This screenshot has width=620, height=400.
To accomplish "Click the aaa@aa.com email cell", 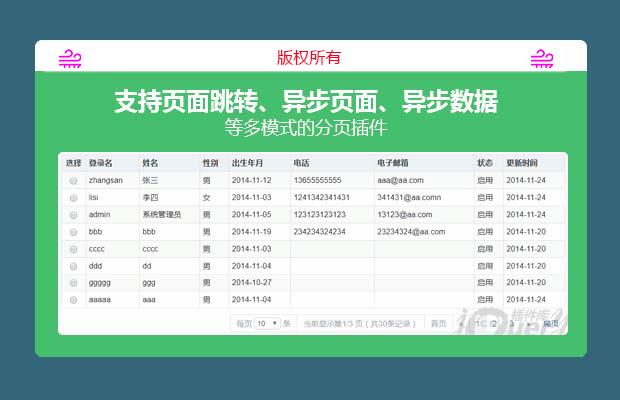I will (400, 181).
